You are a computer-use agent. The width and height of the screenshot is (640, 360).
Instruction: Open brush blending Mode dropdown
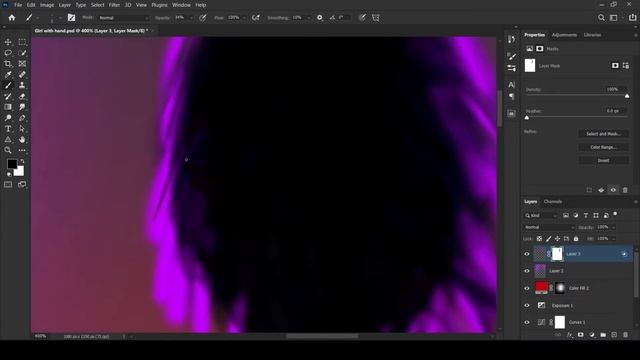tap(124, 18)
